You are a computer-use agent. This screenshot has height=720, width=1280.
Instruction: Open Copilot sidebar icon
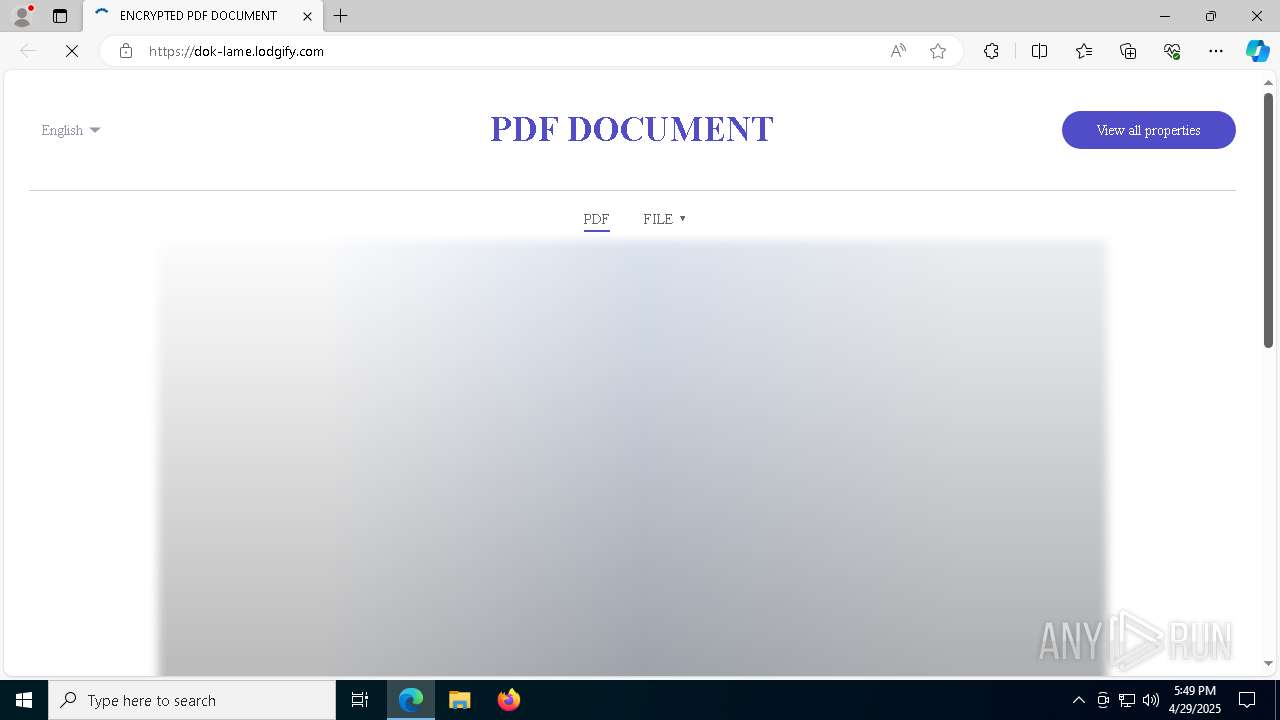pyautogui.click(x=1257, y=51)
